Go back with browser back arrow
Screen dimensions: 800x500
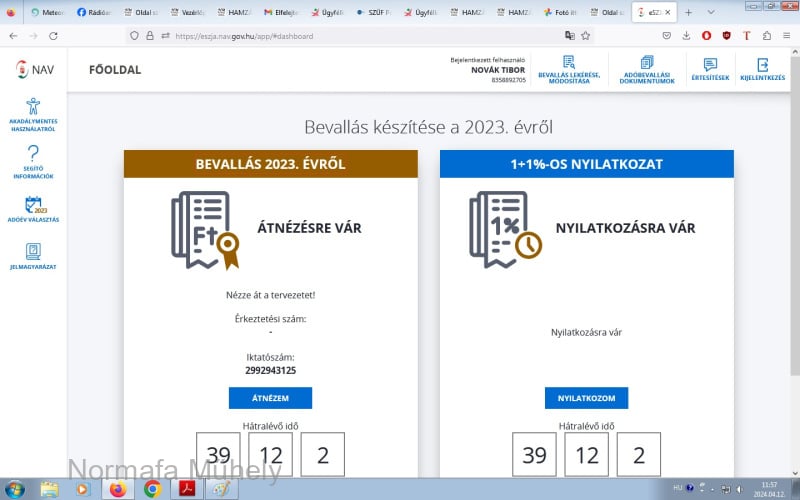pyautogui.click(x=14, y=36)
